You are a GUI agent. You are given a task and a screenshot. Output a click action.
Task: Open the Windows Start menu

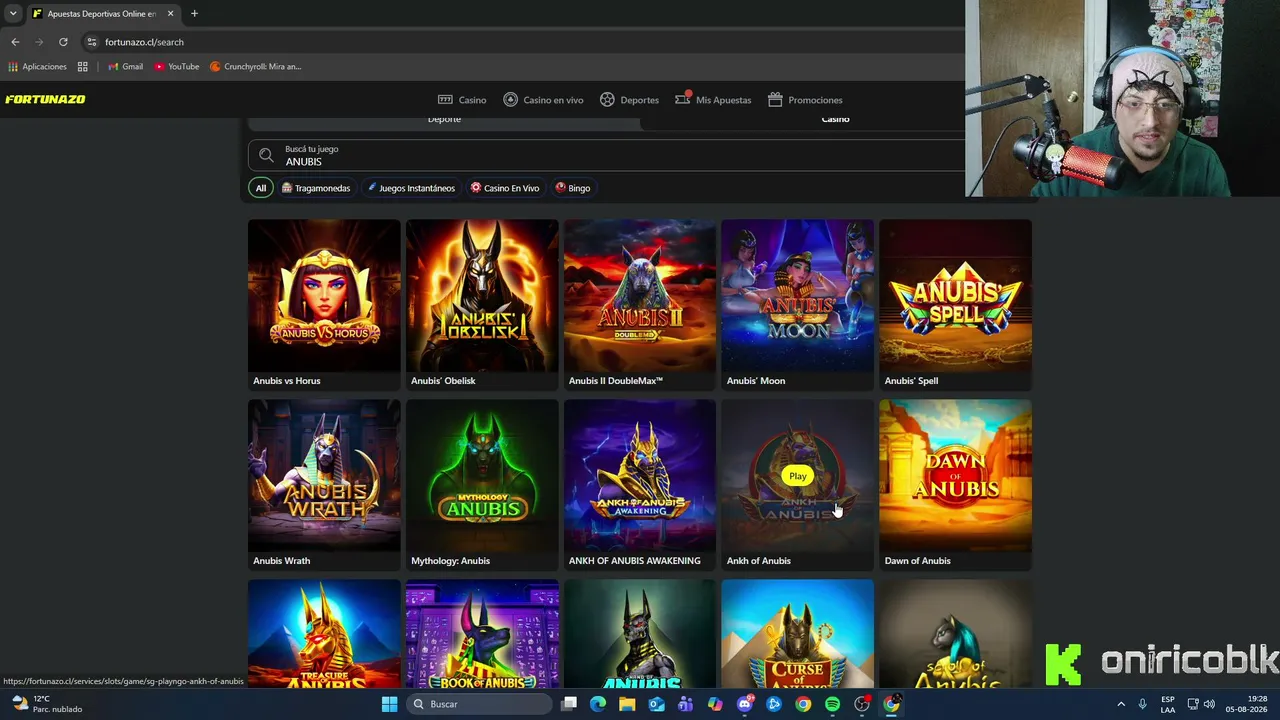[x=390, y=704]
